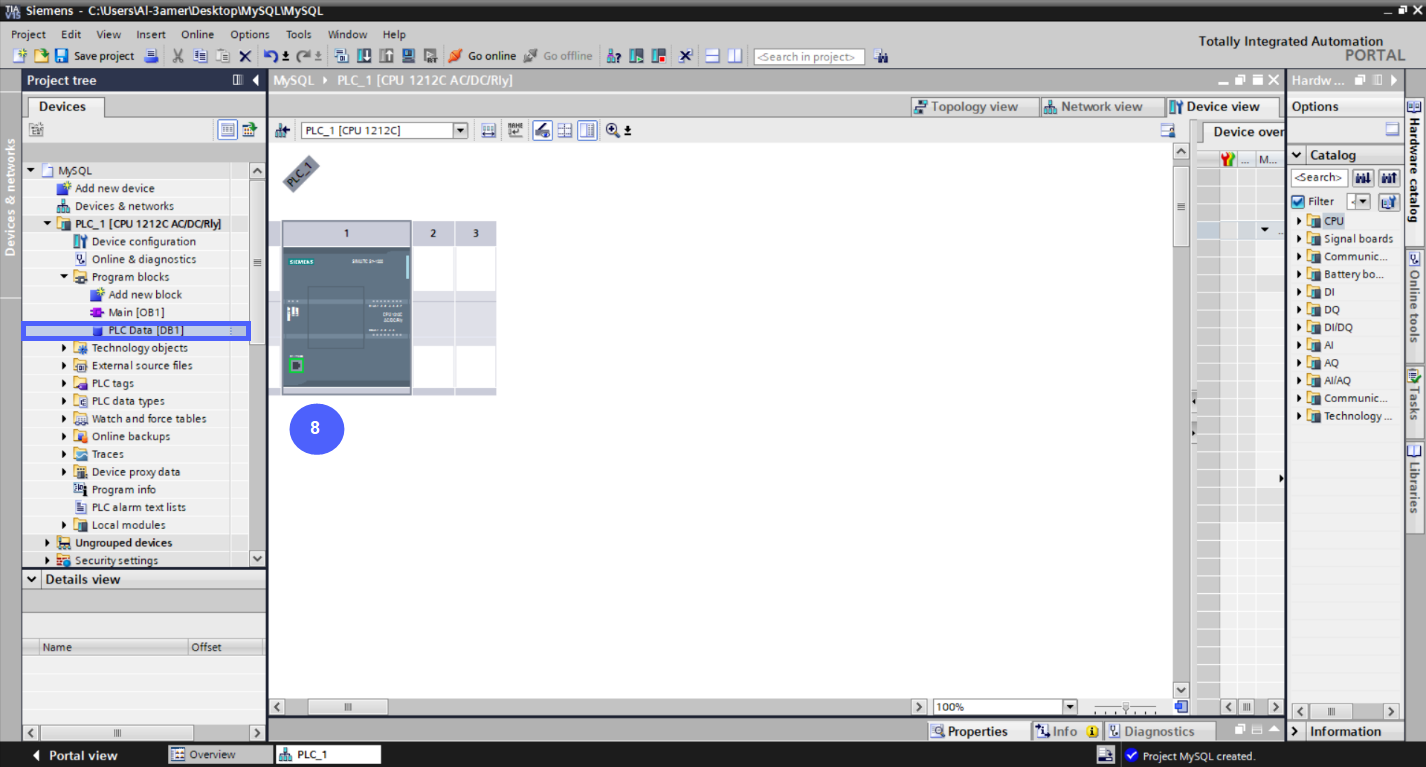This screenshot has width=1426, height=767.
Task: Split editor space horizontally icon
Action: pyautogui.click(x=713, y=56)
